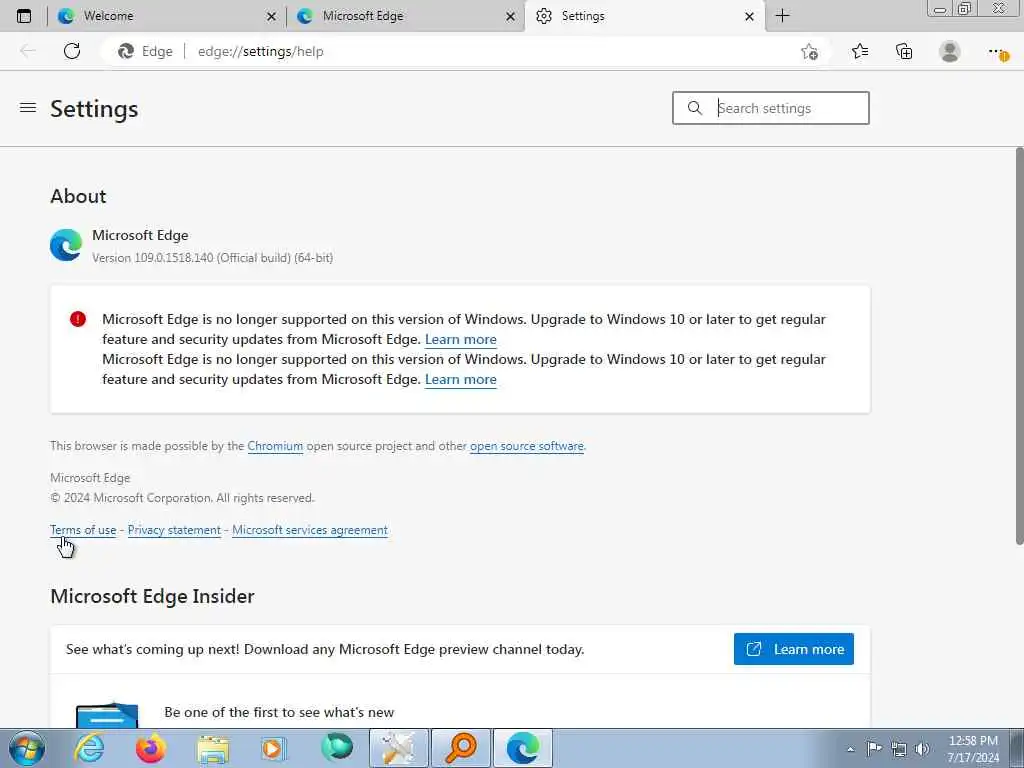Switch to the Welcome tab
Viewport: 1024px width, 768px height.
(x=165, y=16)
